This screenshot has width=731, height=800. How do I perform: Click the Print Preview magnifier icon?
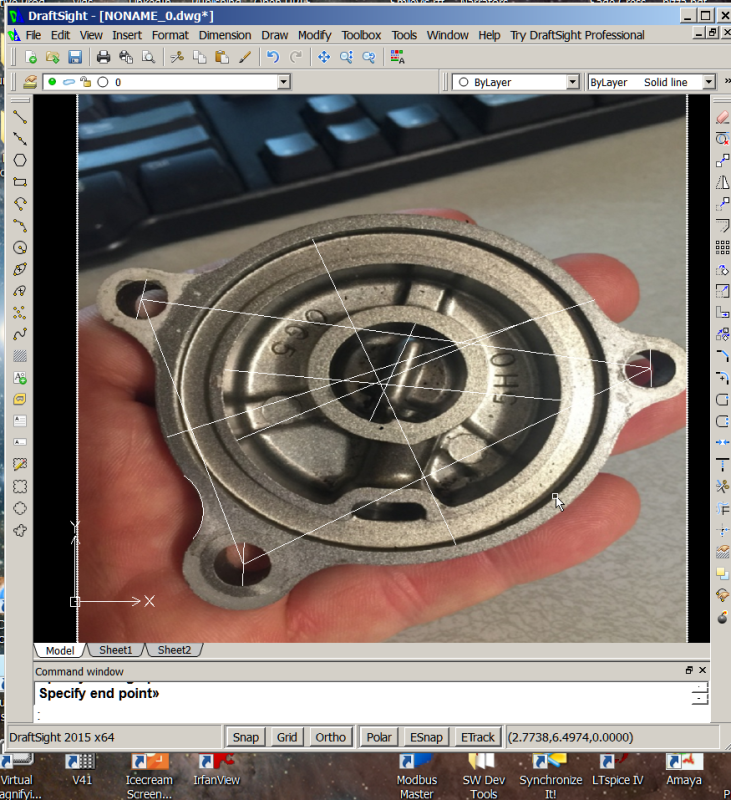tap(148, 57)
